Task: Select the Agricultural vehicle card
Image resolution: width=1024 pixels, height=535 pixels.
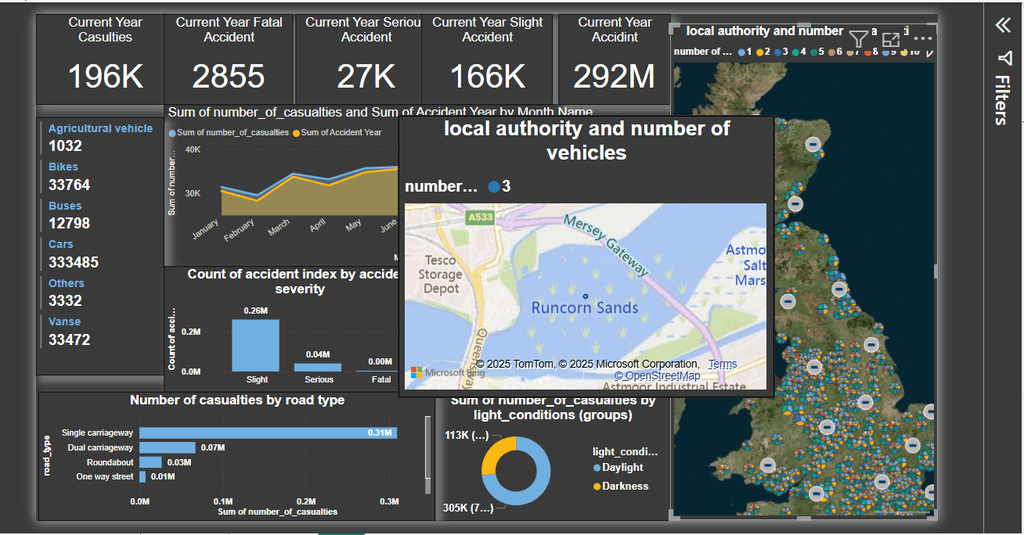Action: (x=100, y=138)
